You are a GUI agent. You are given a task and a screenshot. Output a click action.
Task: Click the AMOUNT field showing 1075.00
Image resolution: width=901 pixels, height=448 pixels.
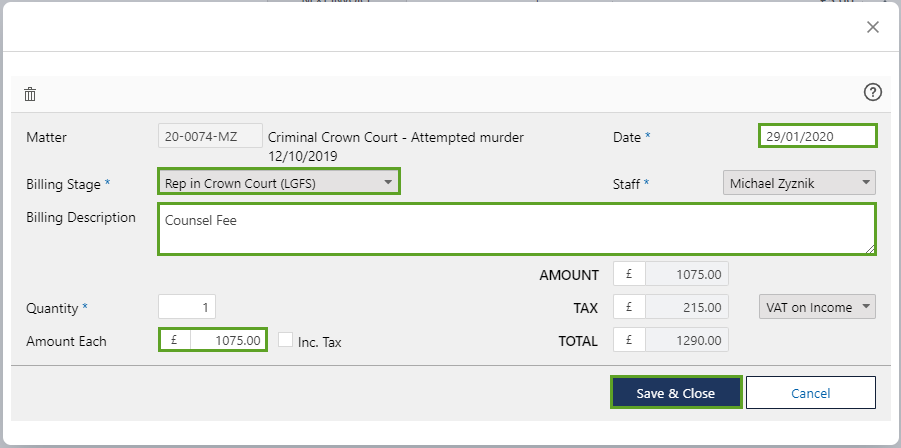[686, 274]
